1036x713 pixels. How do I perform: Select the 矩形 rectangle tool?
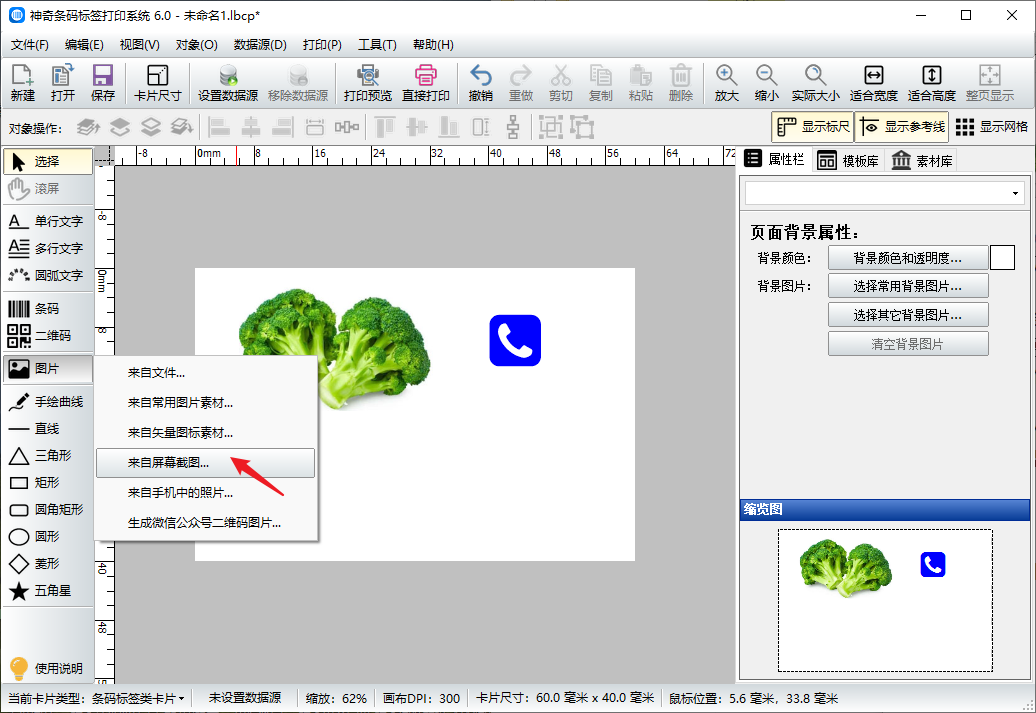pyautogui.click(x=48, y=483)
